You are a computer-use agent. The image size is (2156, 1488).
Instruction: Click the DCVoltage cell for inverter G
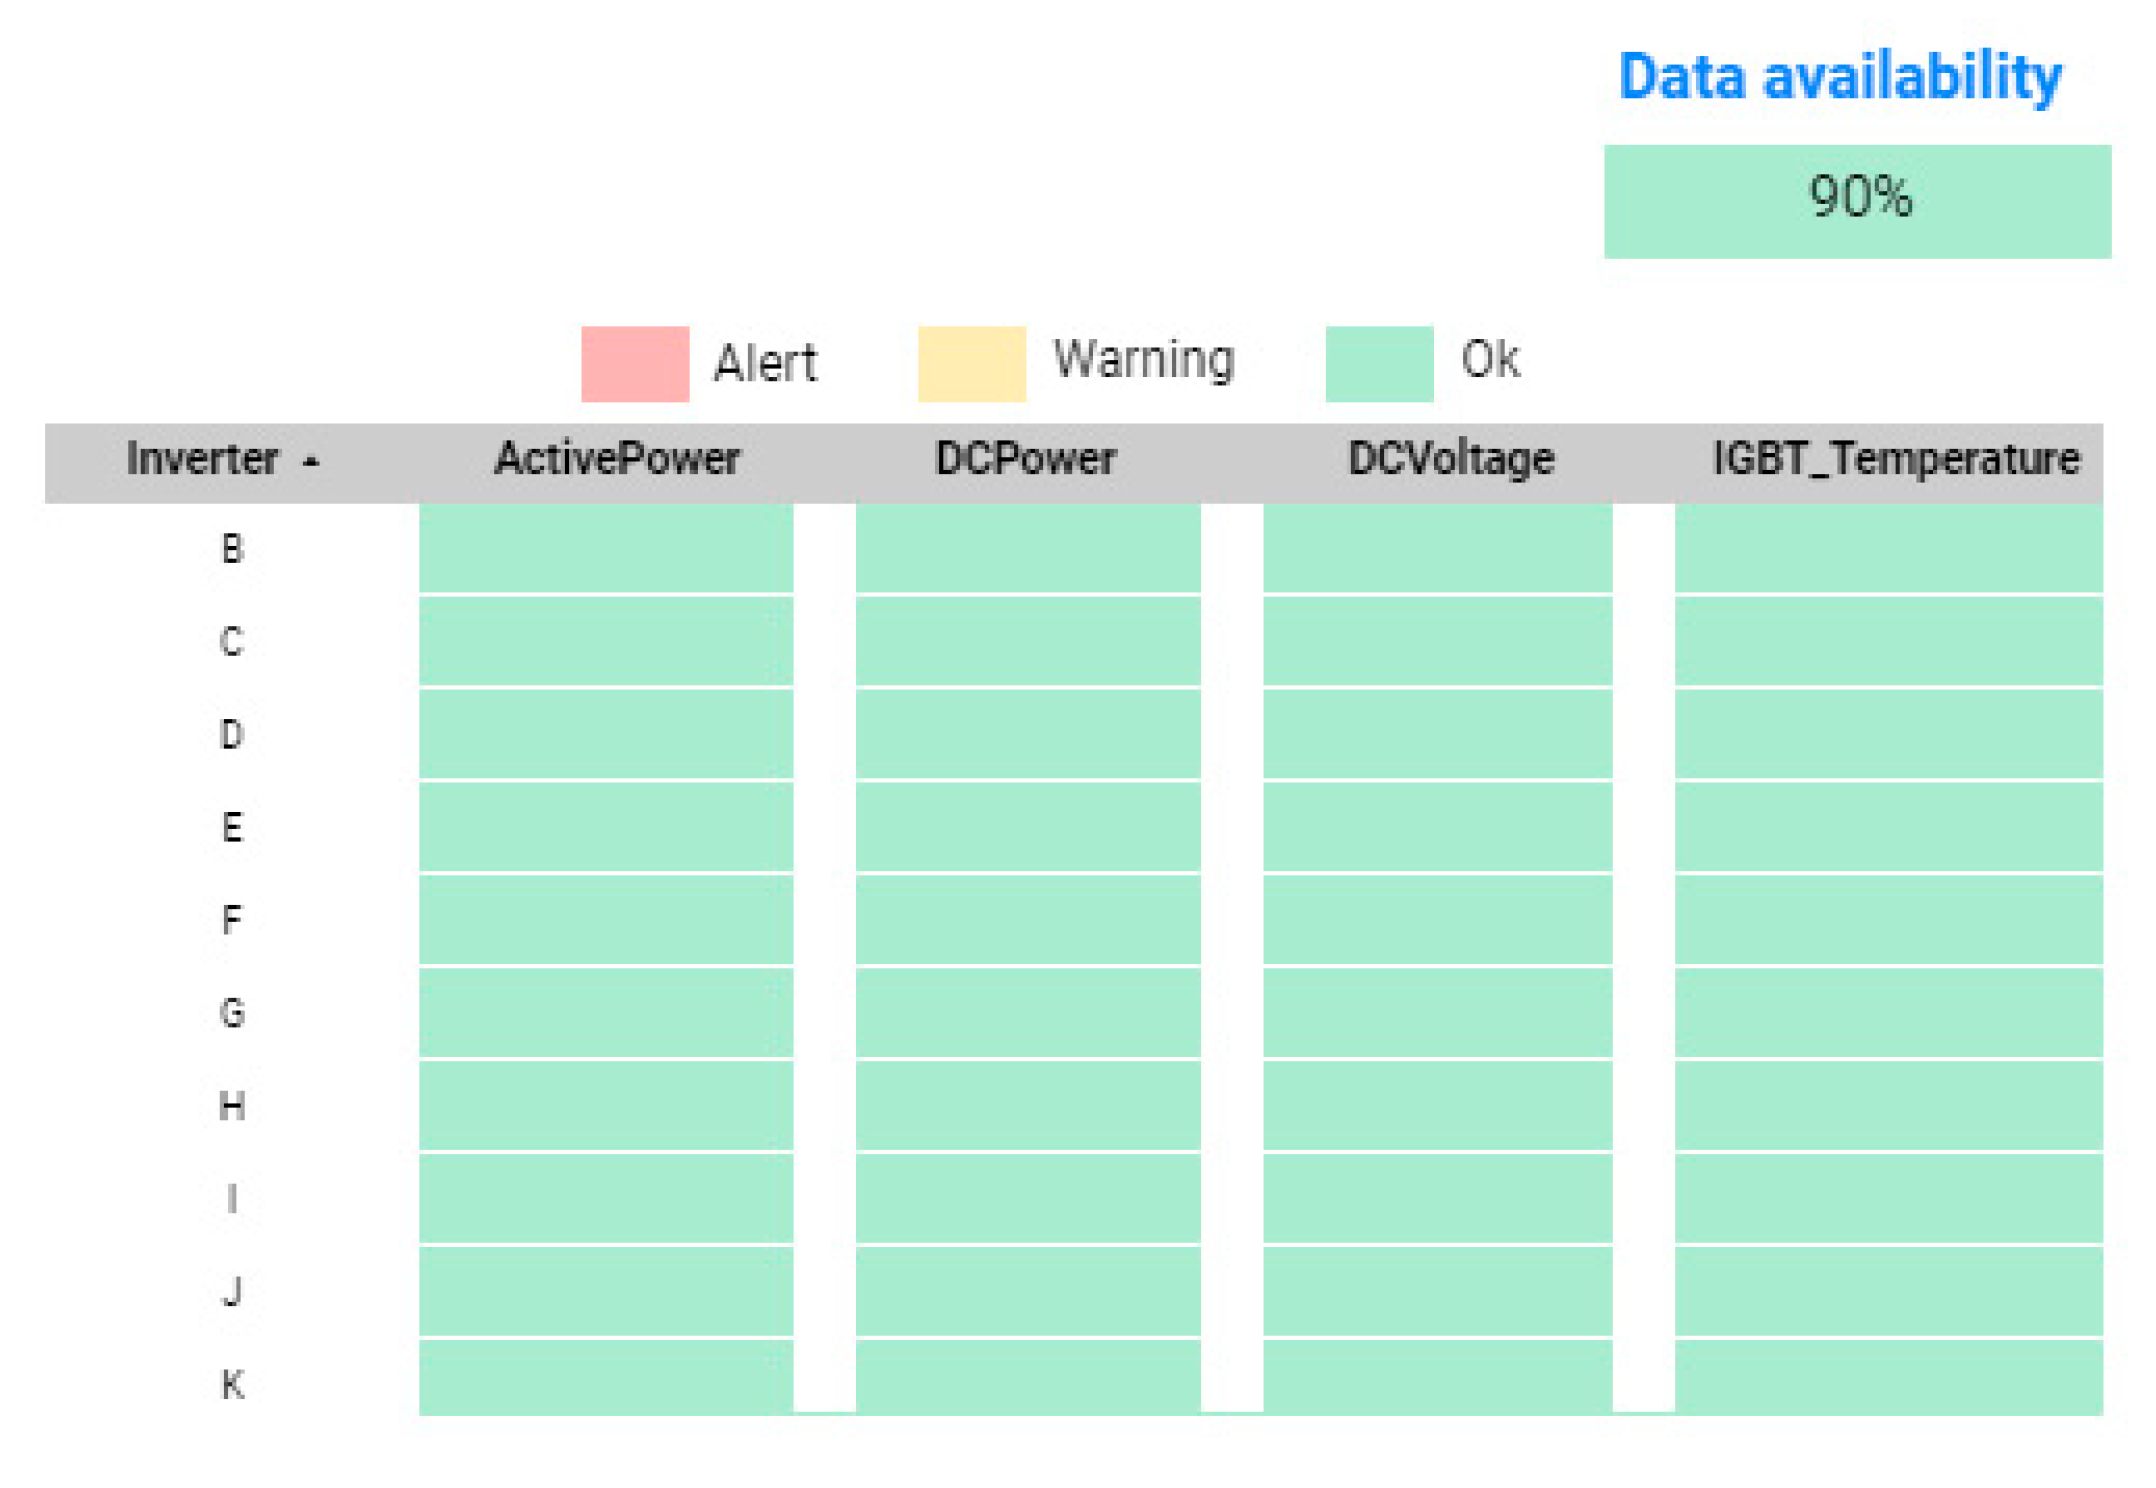click(x=1437, y=1013)
